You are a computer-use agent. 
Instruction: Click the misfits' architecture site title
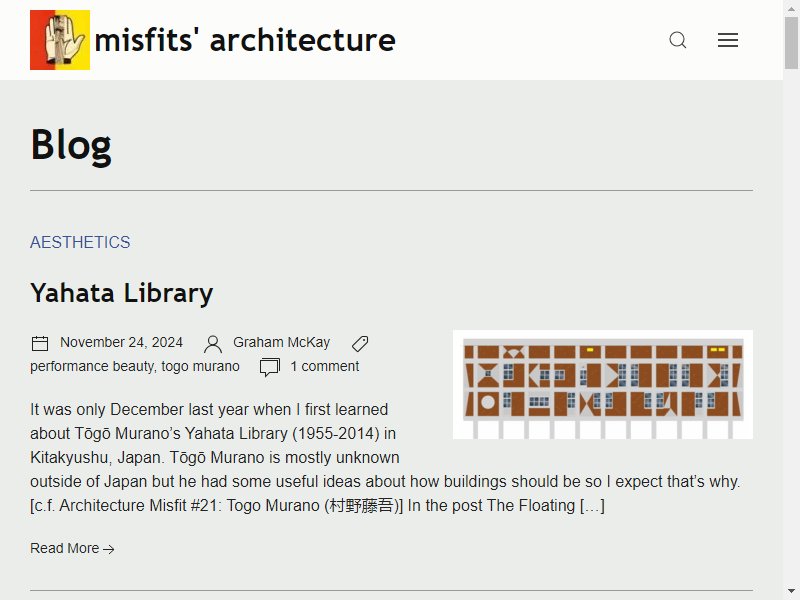click(245, 40)
